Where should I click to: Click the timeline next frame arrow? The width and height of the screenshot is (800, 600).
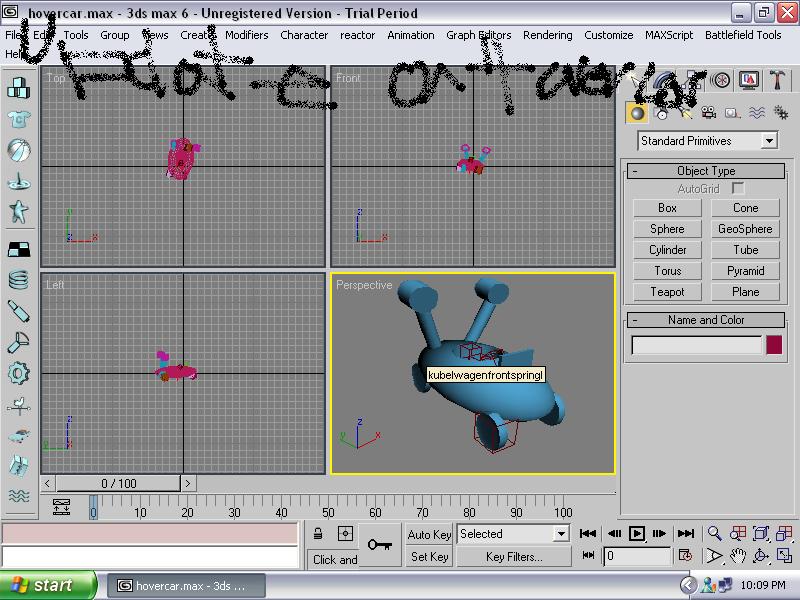188,483
